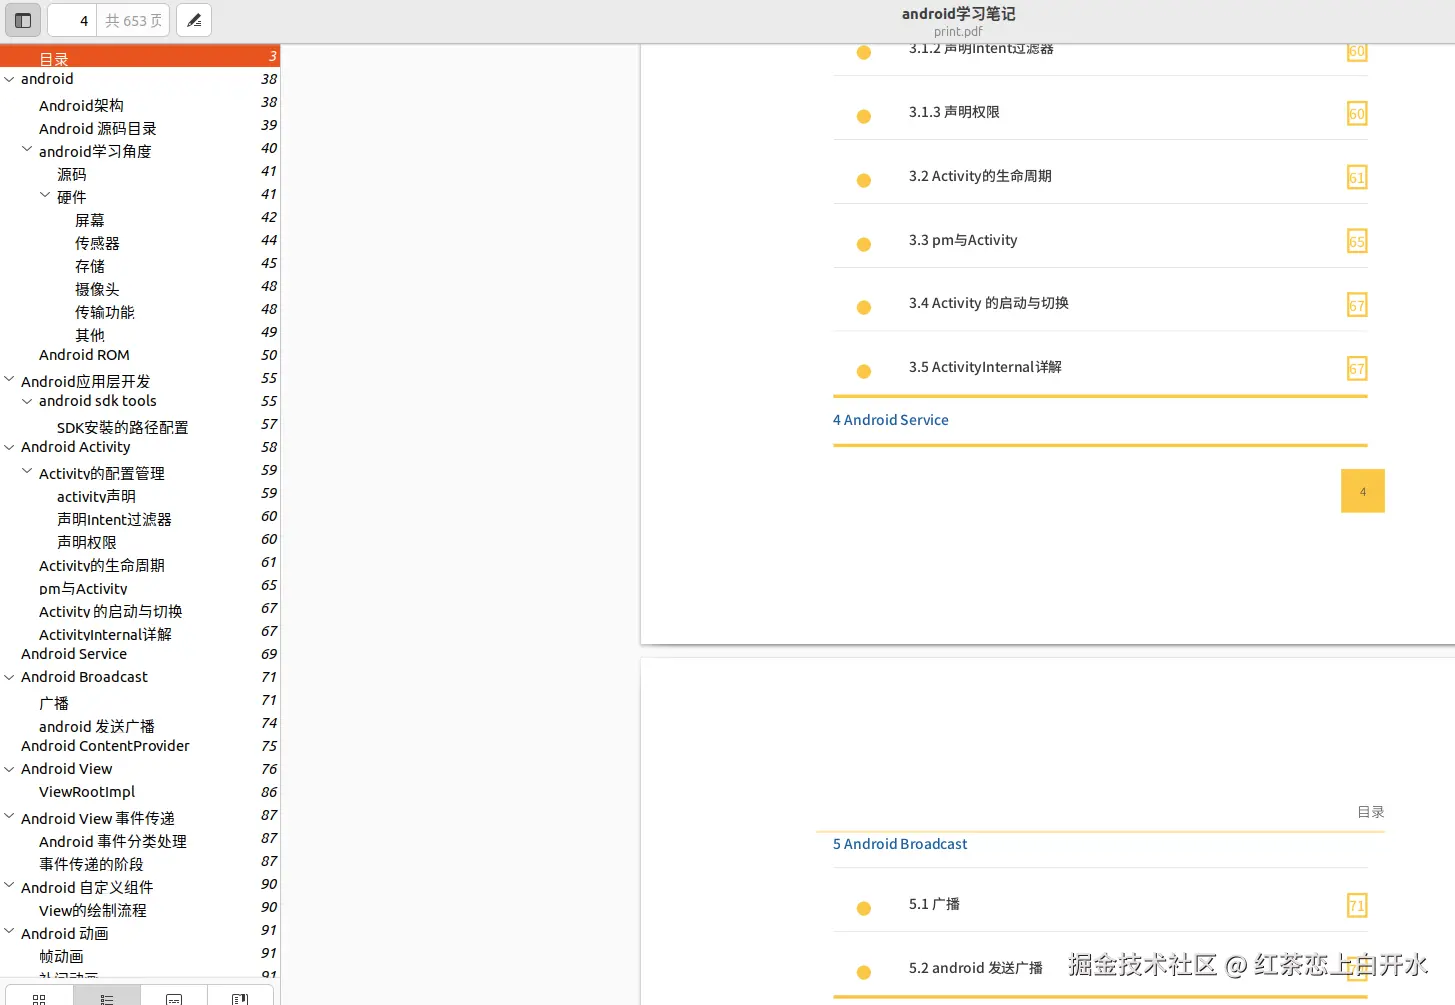Image resolution: width=1455 pixels, height=1005 pixels.
Task: Follow '3.2 Activity的生命周期' document link
Action: (980, 176)
